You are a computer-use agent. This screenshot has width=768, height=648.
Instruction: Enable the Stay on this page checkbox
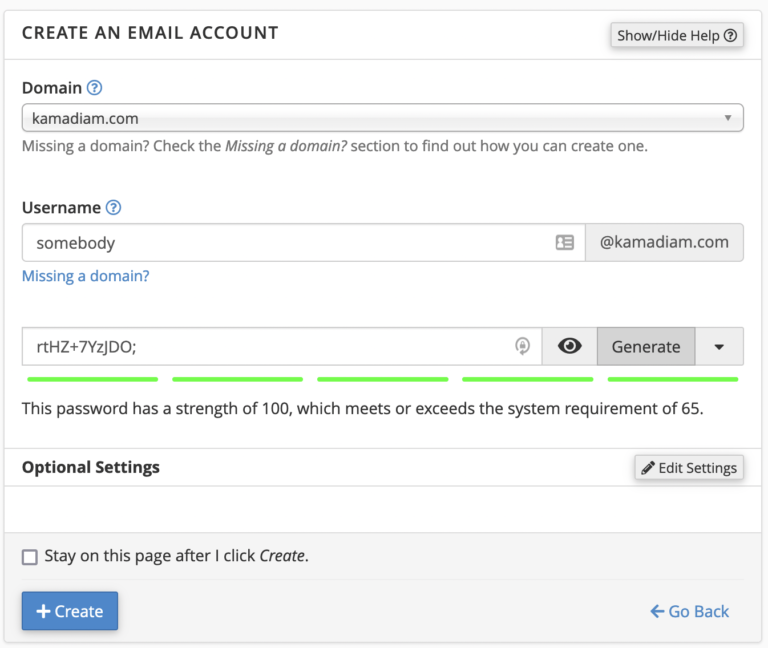point(30,556)
